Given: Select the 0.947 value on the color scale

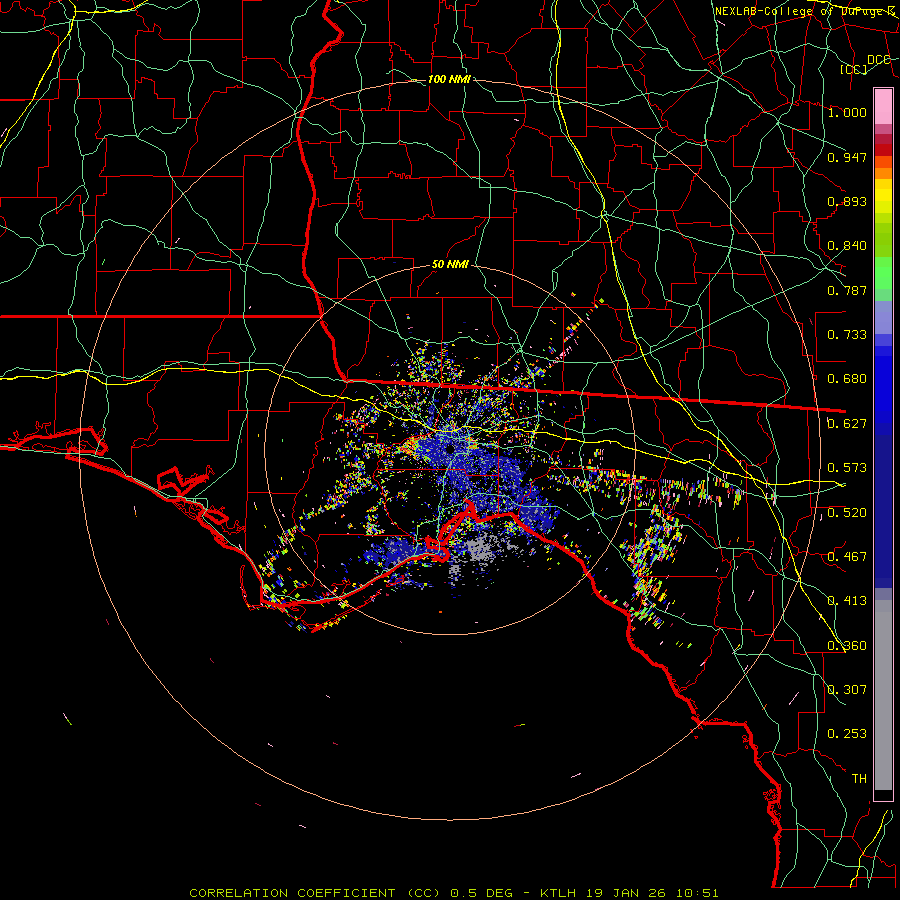Looking at the screenshot, I should [847, 157].
